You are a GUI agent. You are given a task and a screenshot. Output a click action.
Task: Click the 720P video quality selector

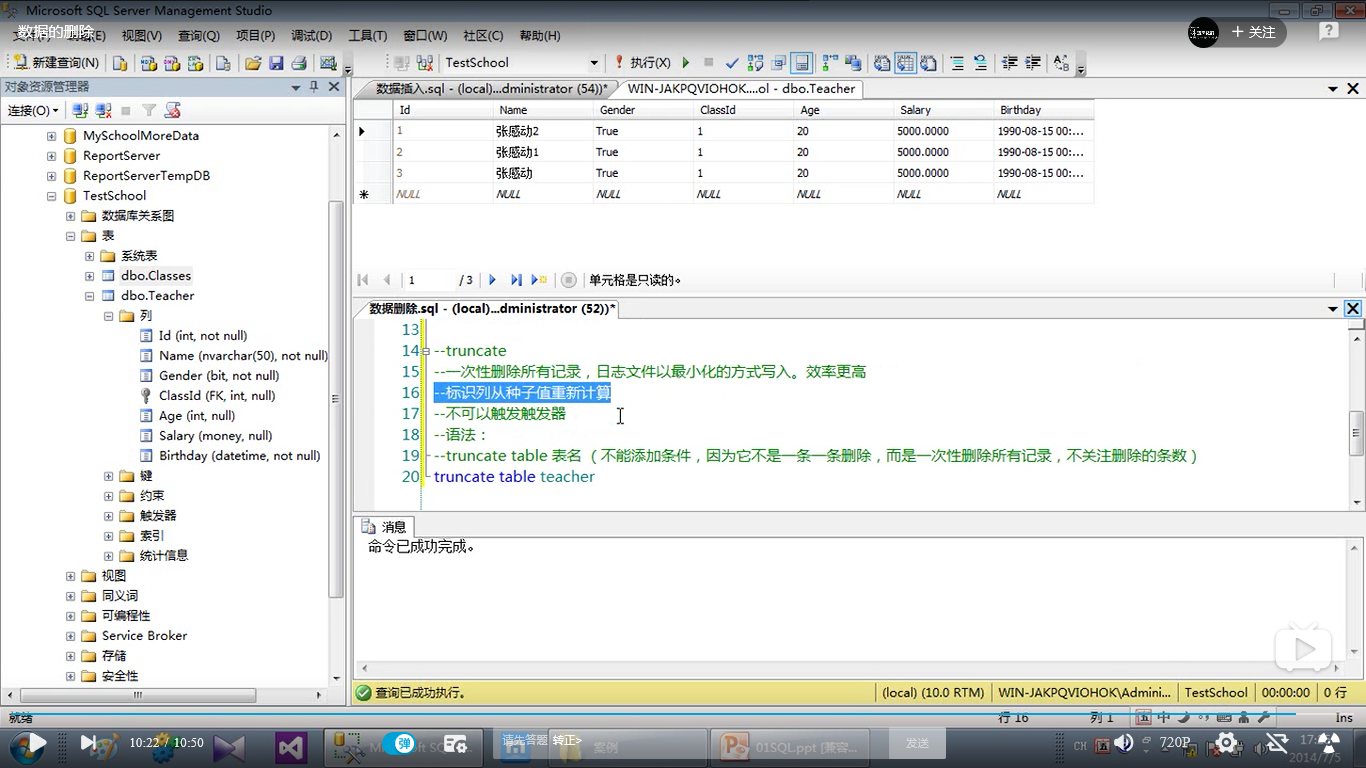[x=1175, y=743]
